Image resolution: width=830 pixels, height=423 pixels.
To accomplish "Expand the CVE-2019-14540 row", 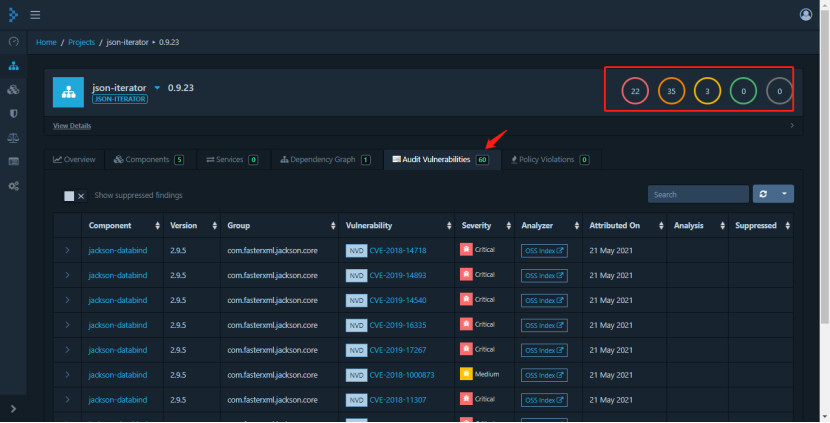I will (x=67, y=300).
